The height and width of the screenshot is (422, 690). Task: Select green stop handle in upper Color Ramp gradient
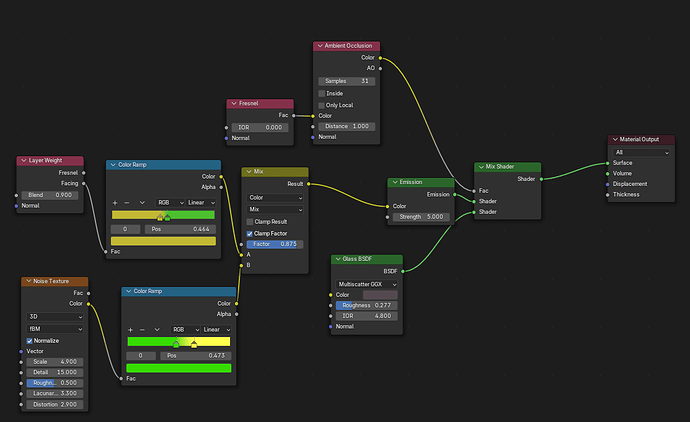click(168, 217)
